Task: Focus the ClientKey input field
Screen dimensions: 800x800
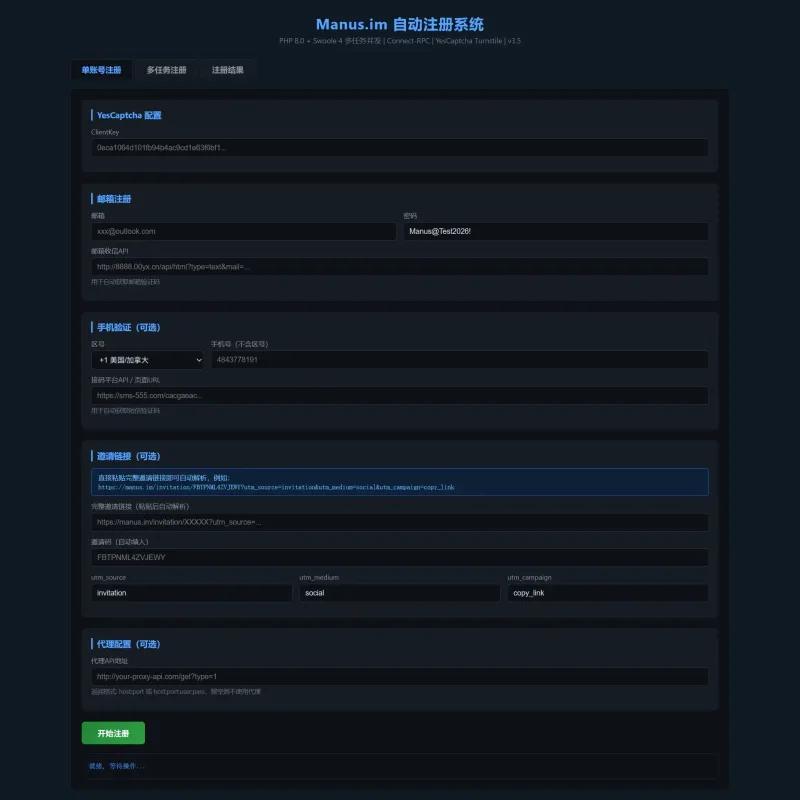Action: coord(399,147)
